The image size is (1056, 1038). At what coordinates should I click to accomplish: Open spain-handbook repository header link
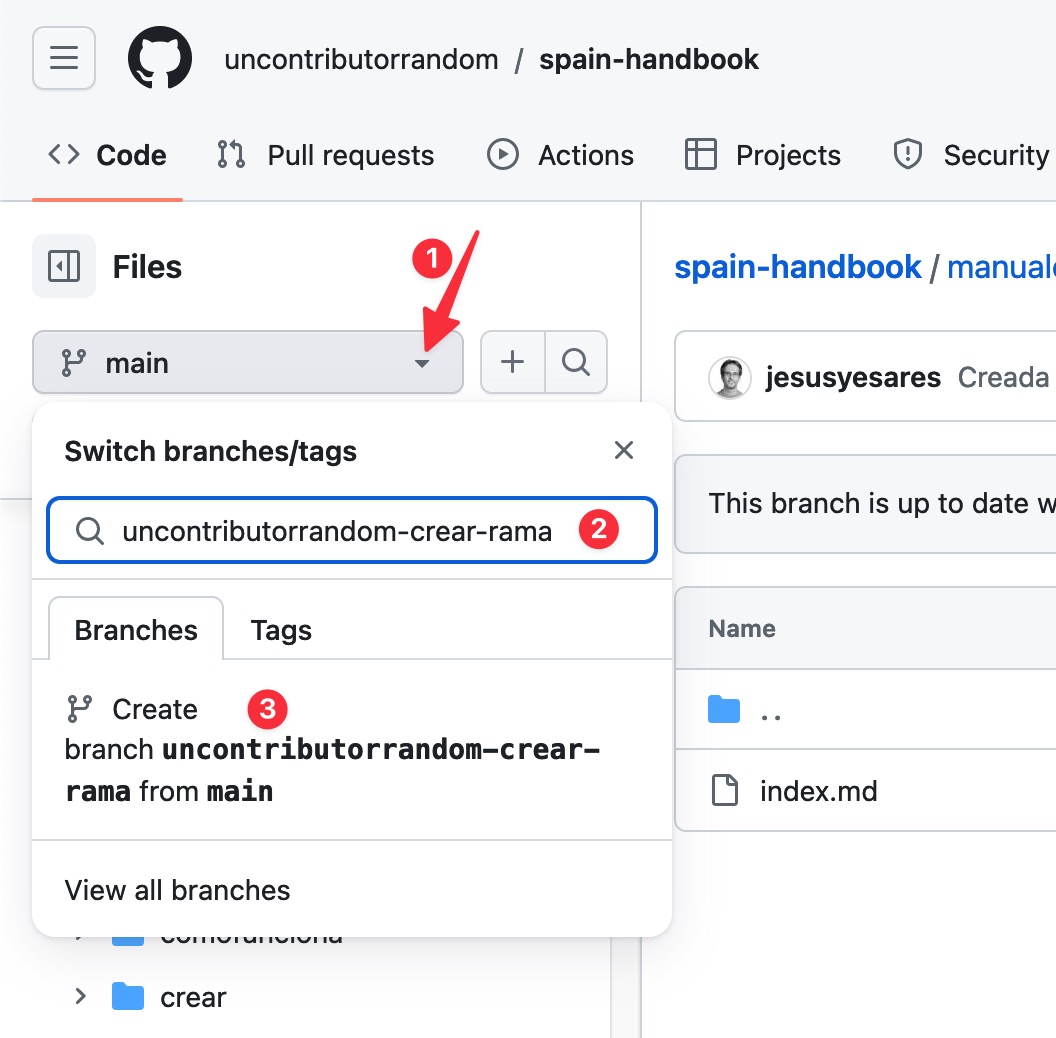[649, 59]
